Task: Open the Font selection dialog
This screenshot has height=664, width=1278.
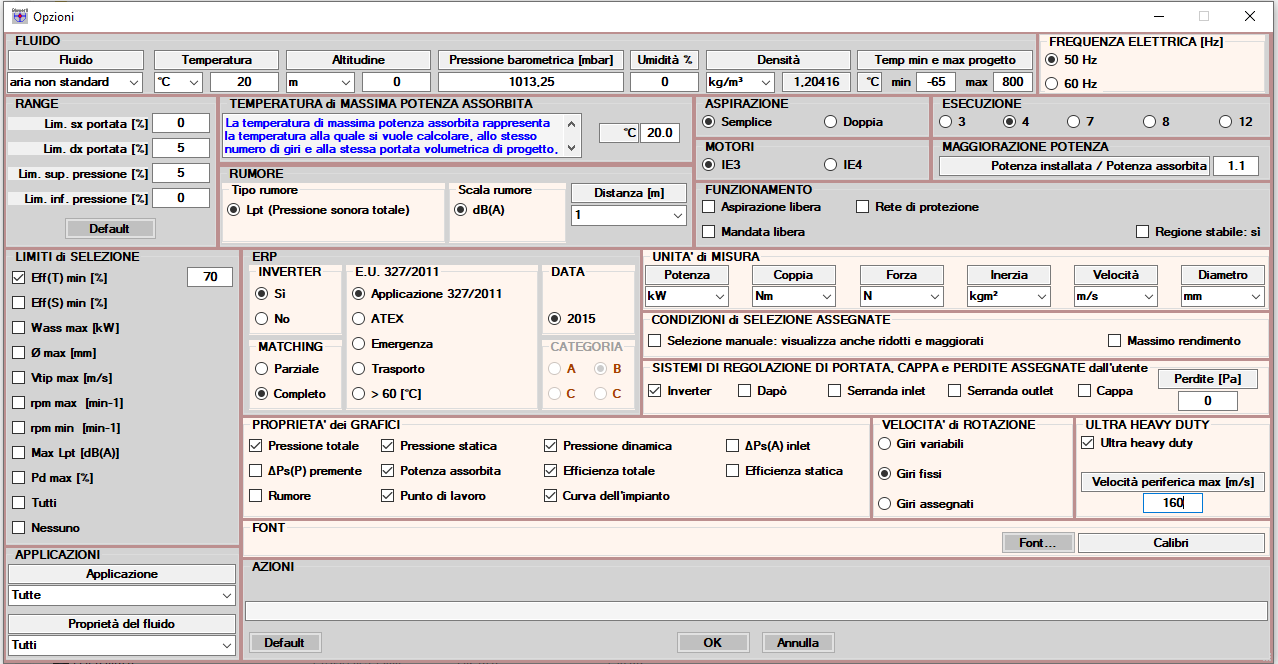Action: (1037, 542)
